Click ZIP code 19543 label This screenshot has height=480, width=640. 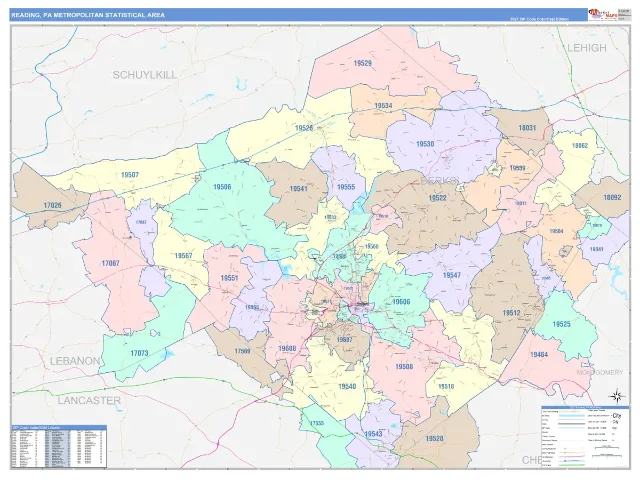click(x=373, y=433)
